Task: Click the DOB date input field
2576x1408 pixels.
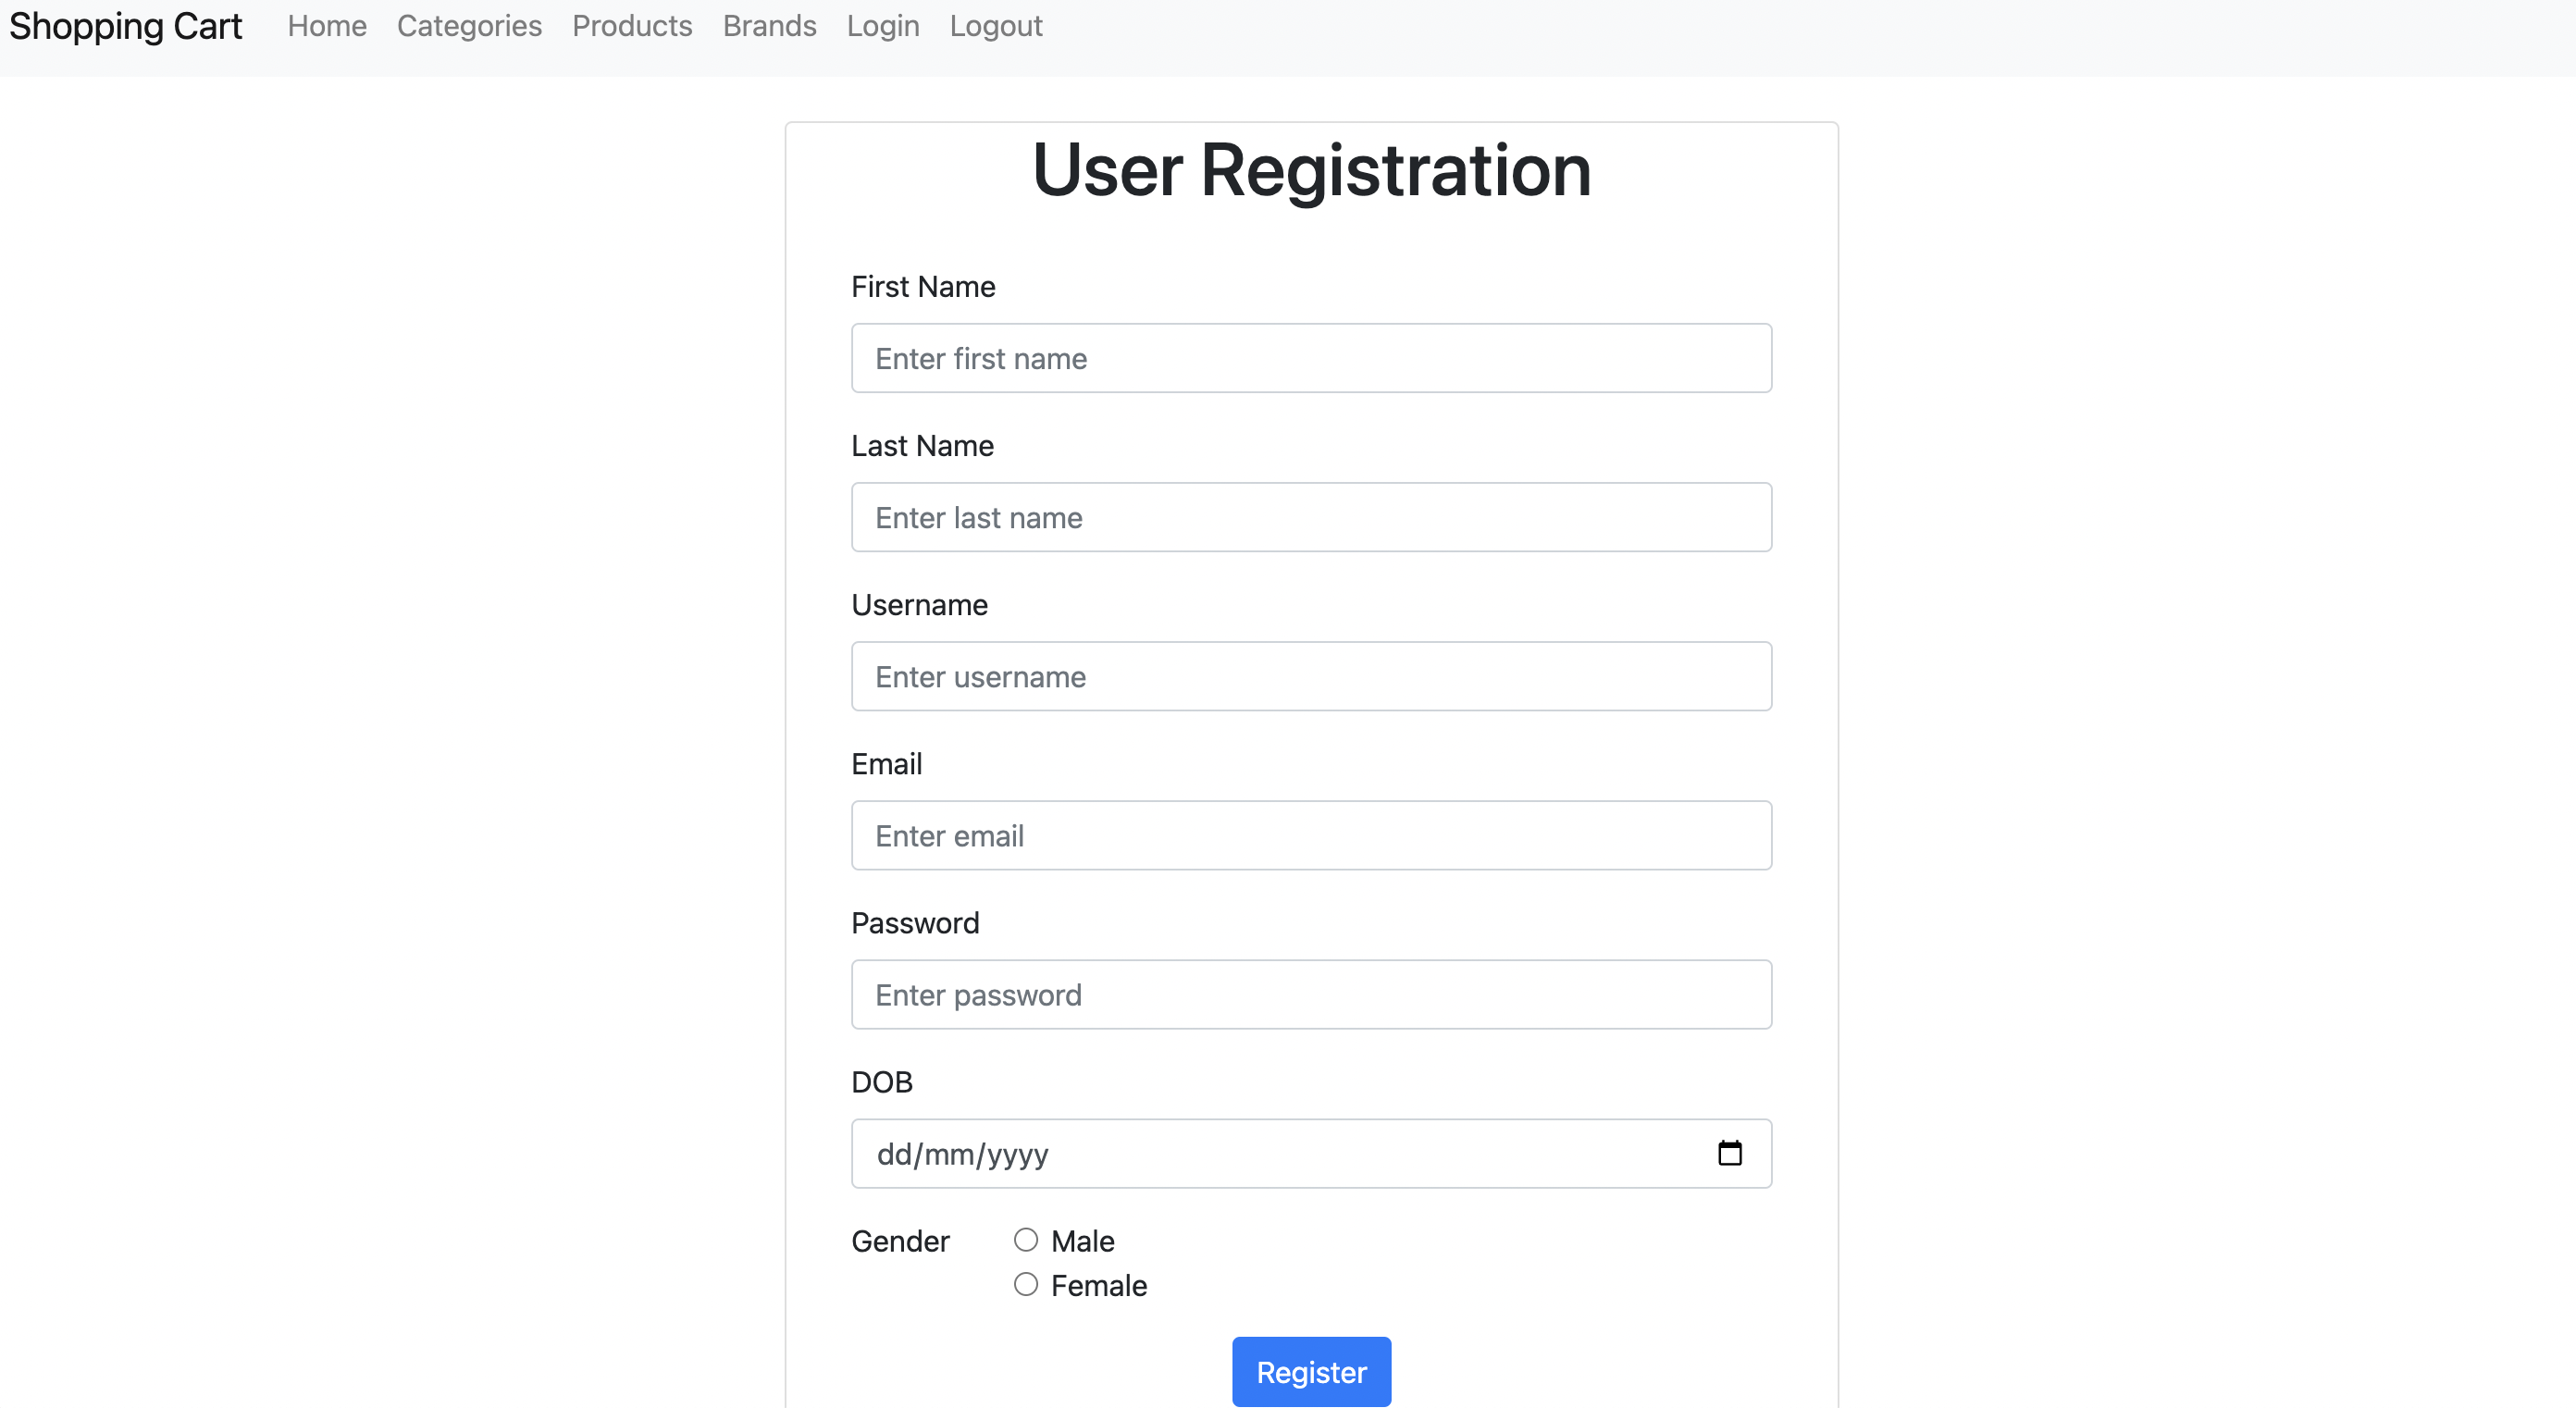Action: click(x=1250, y=1153)
